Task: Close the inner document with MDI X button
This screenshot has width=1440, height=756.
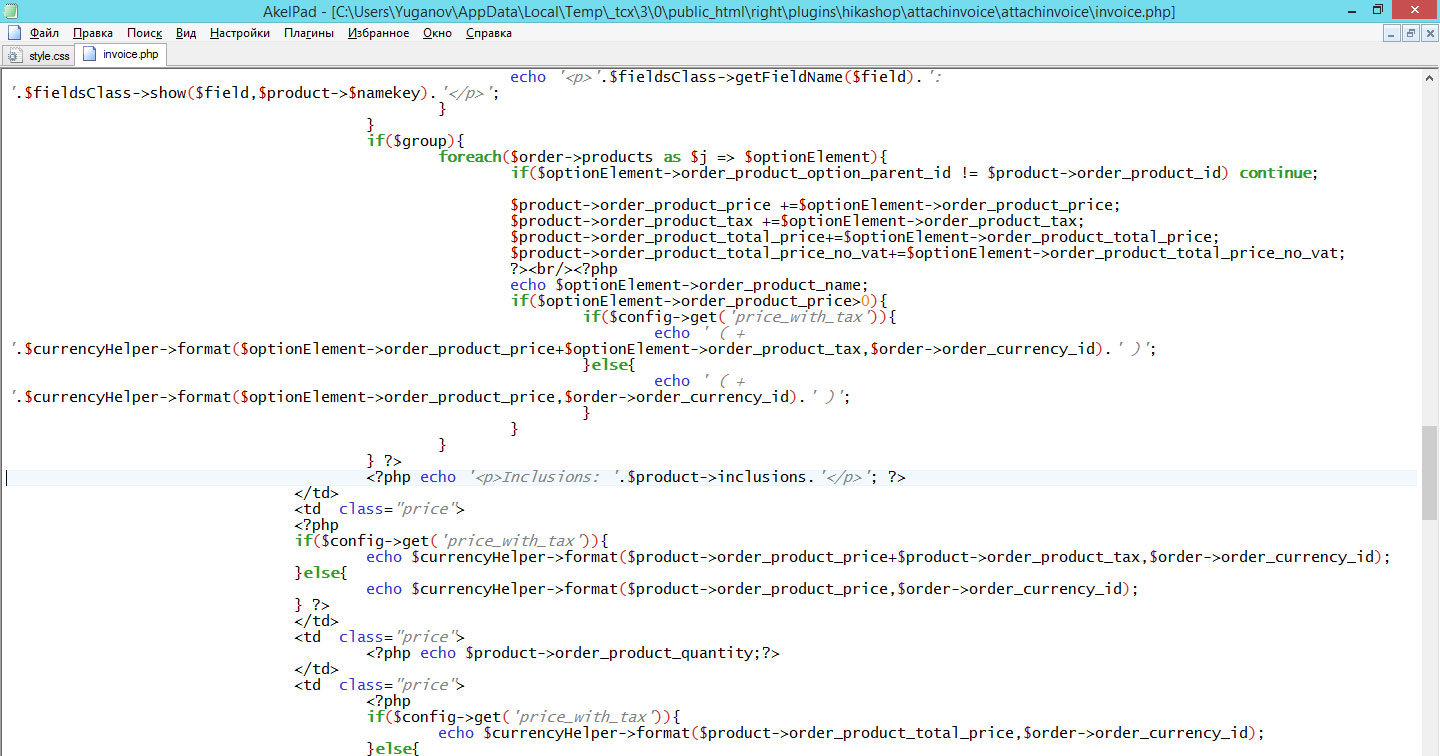Action: click(1428, 33)
